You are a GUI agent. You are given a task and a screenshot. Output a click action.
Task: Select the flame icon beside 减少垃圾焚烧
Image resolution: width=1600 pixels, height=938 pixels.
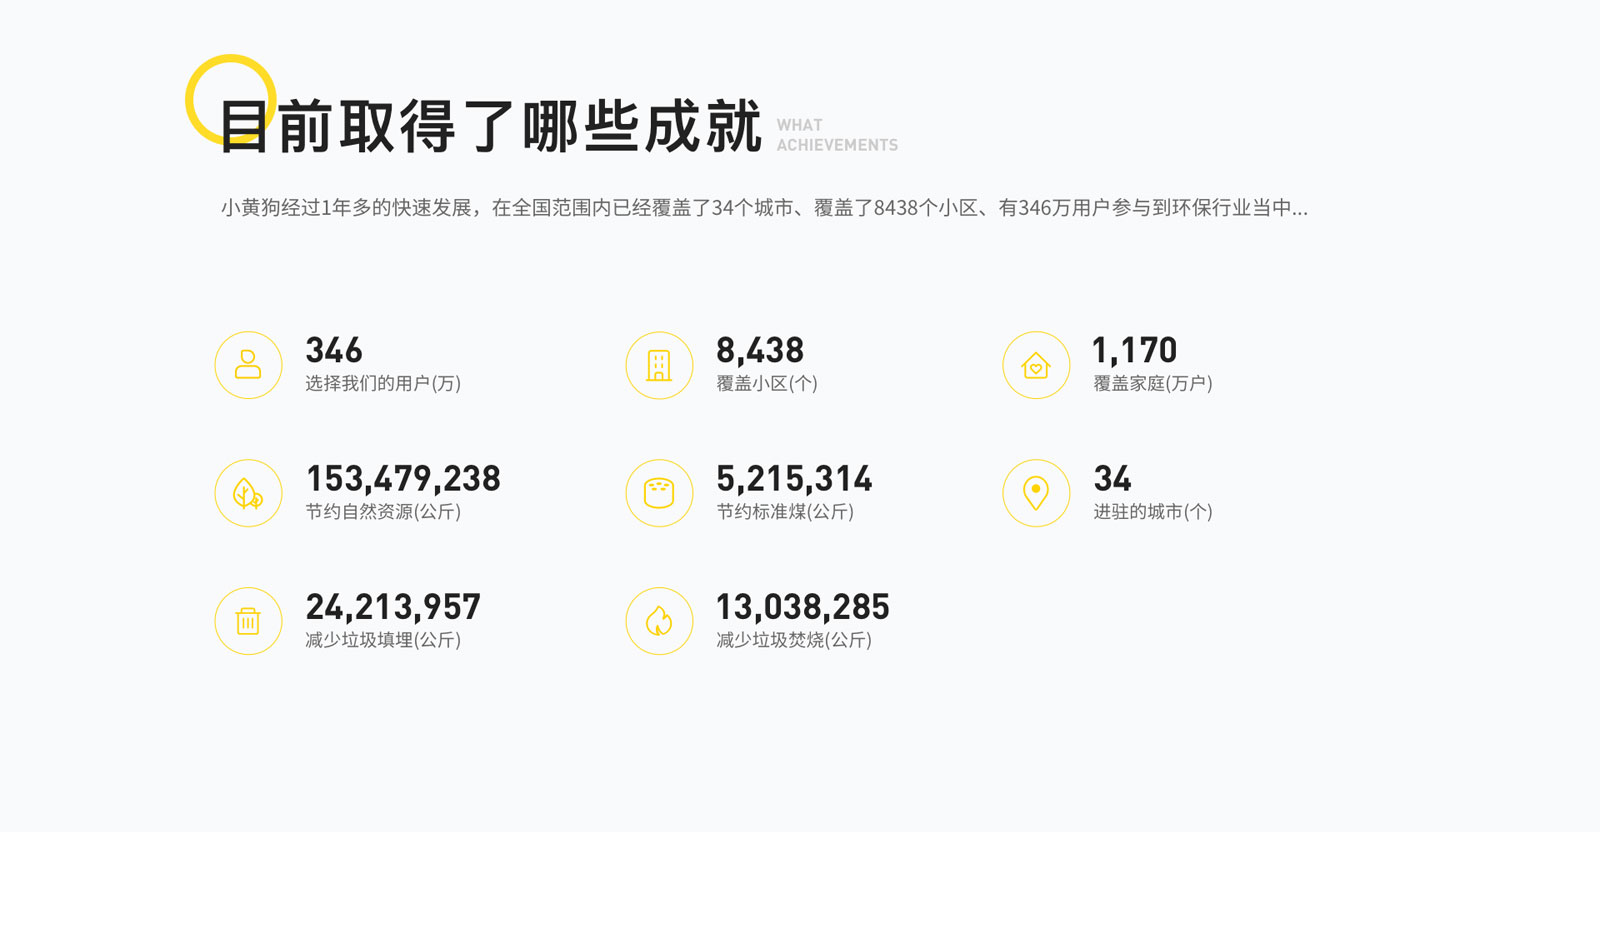pos(659,621)
